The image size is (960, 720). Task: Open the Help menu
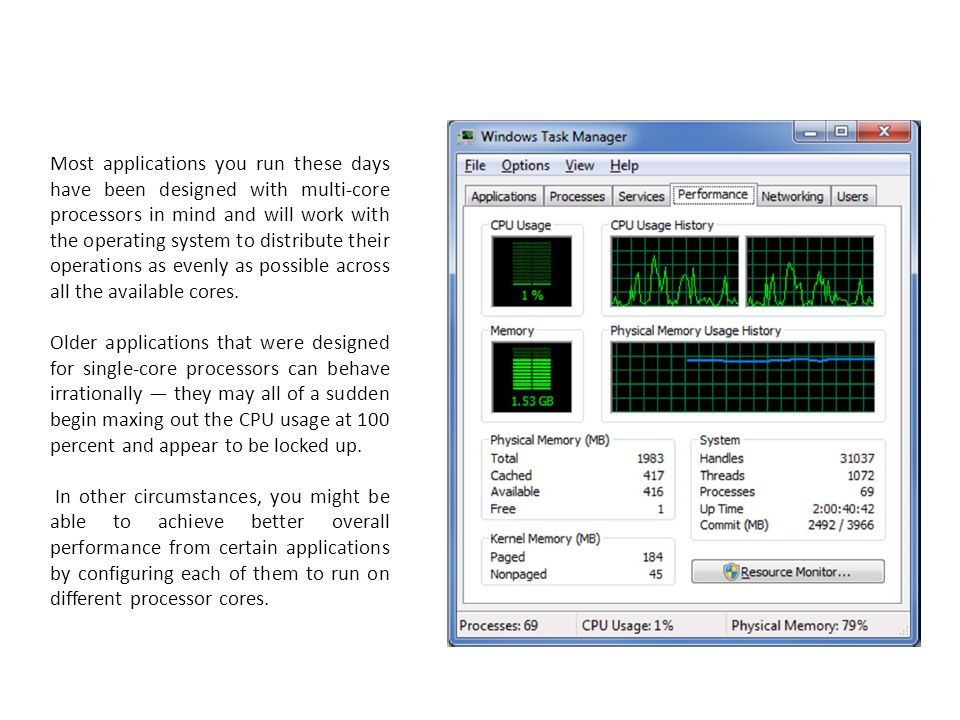click(624, 165)
